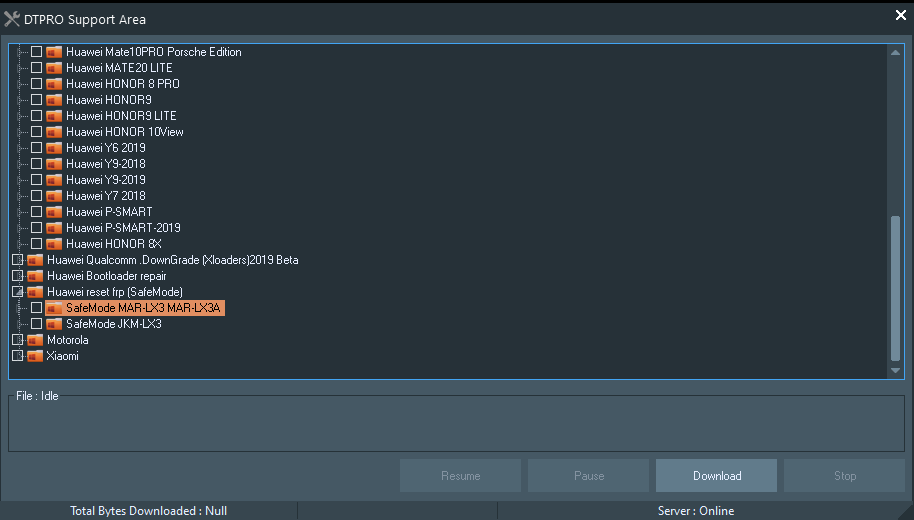Select Huawei P-SMART row text
Screen dimensions: 914x520
[x=109, y=212]
